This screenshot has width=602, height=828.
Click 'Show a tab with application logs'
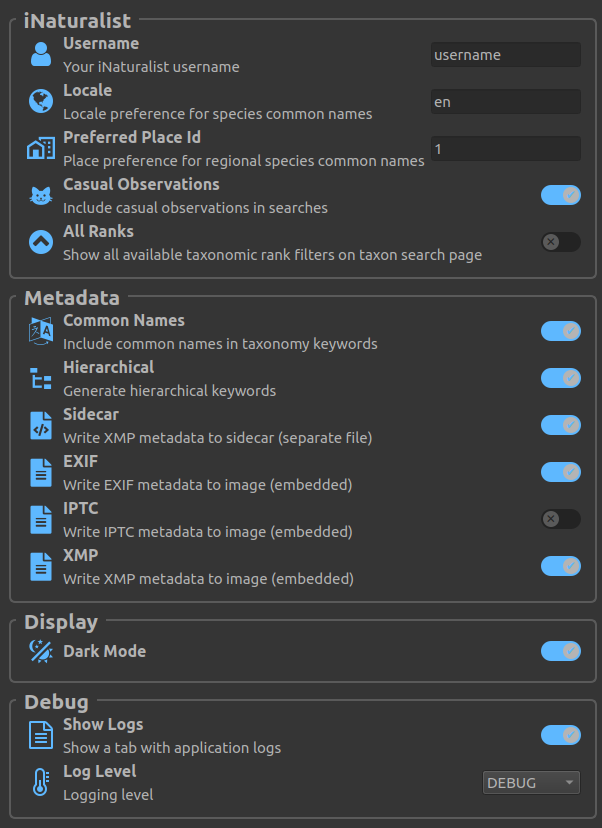point(172,748)
